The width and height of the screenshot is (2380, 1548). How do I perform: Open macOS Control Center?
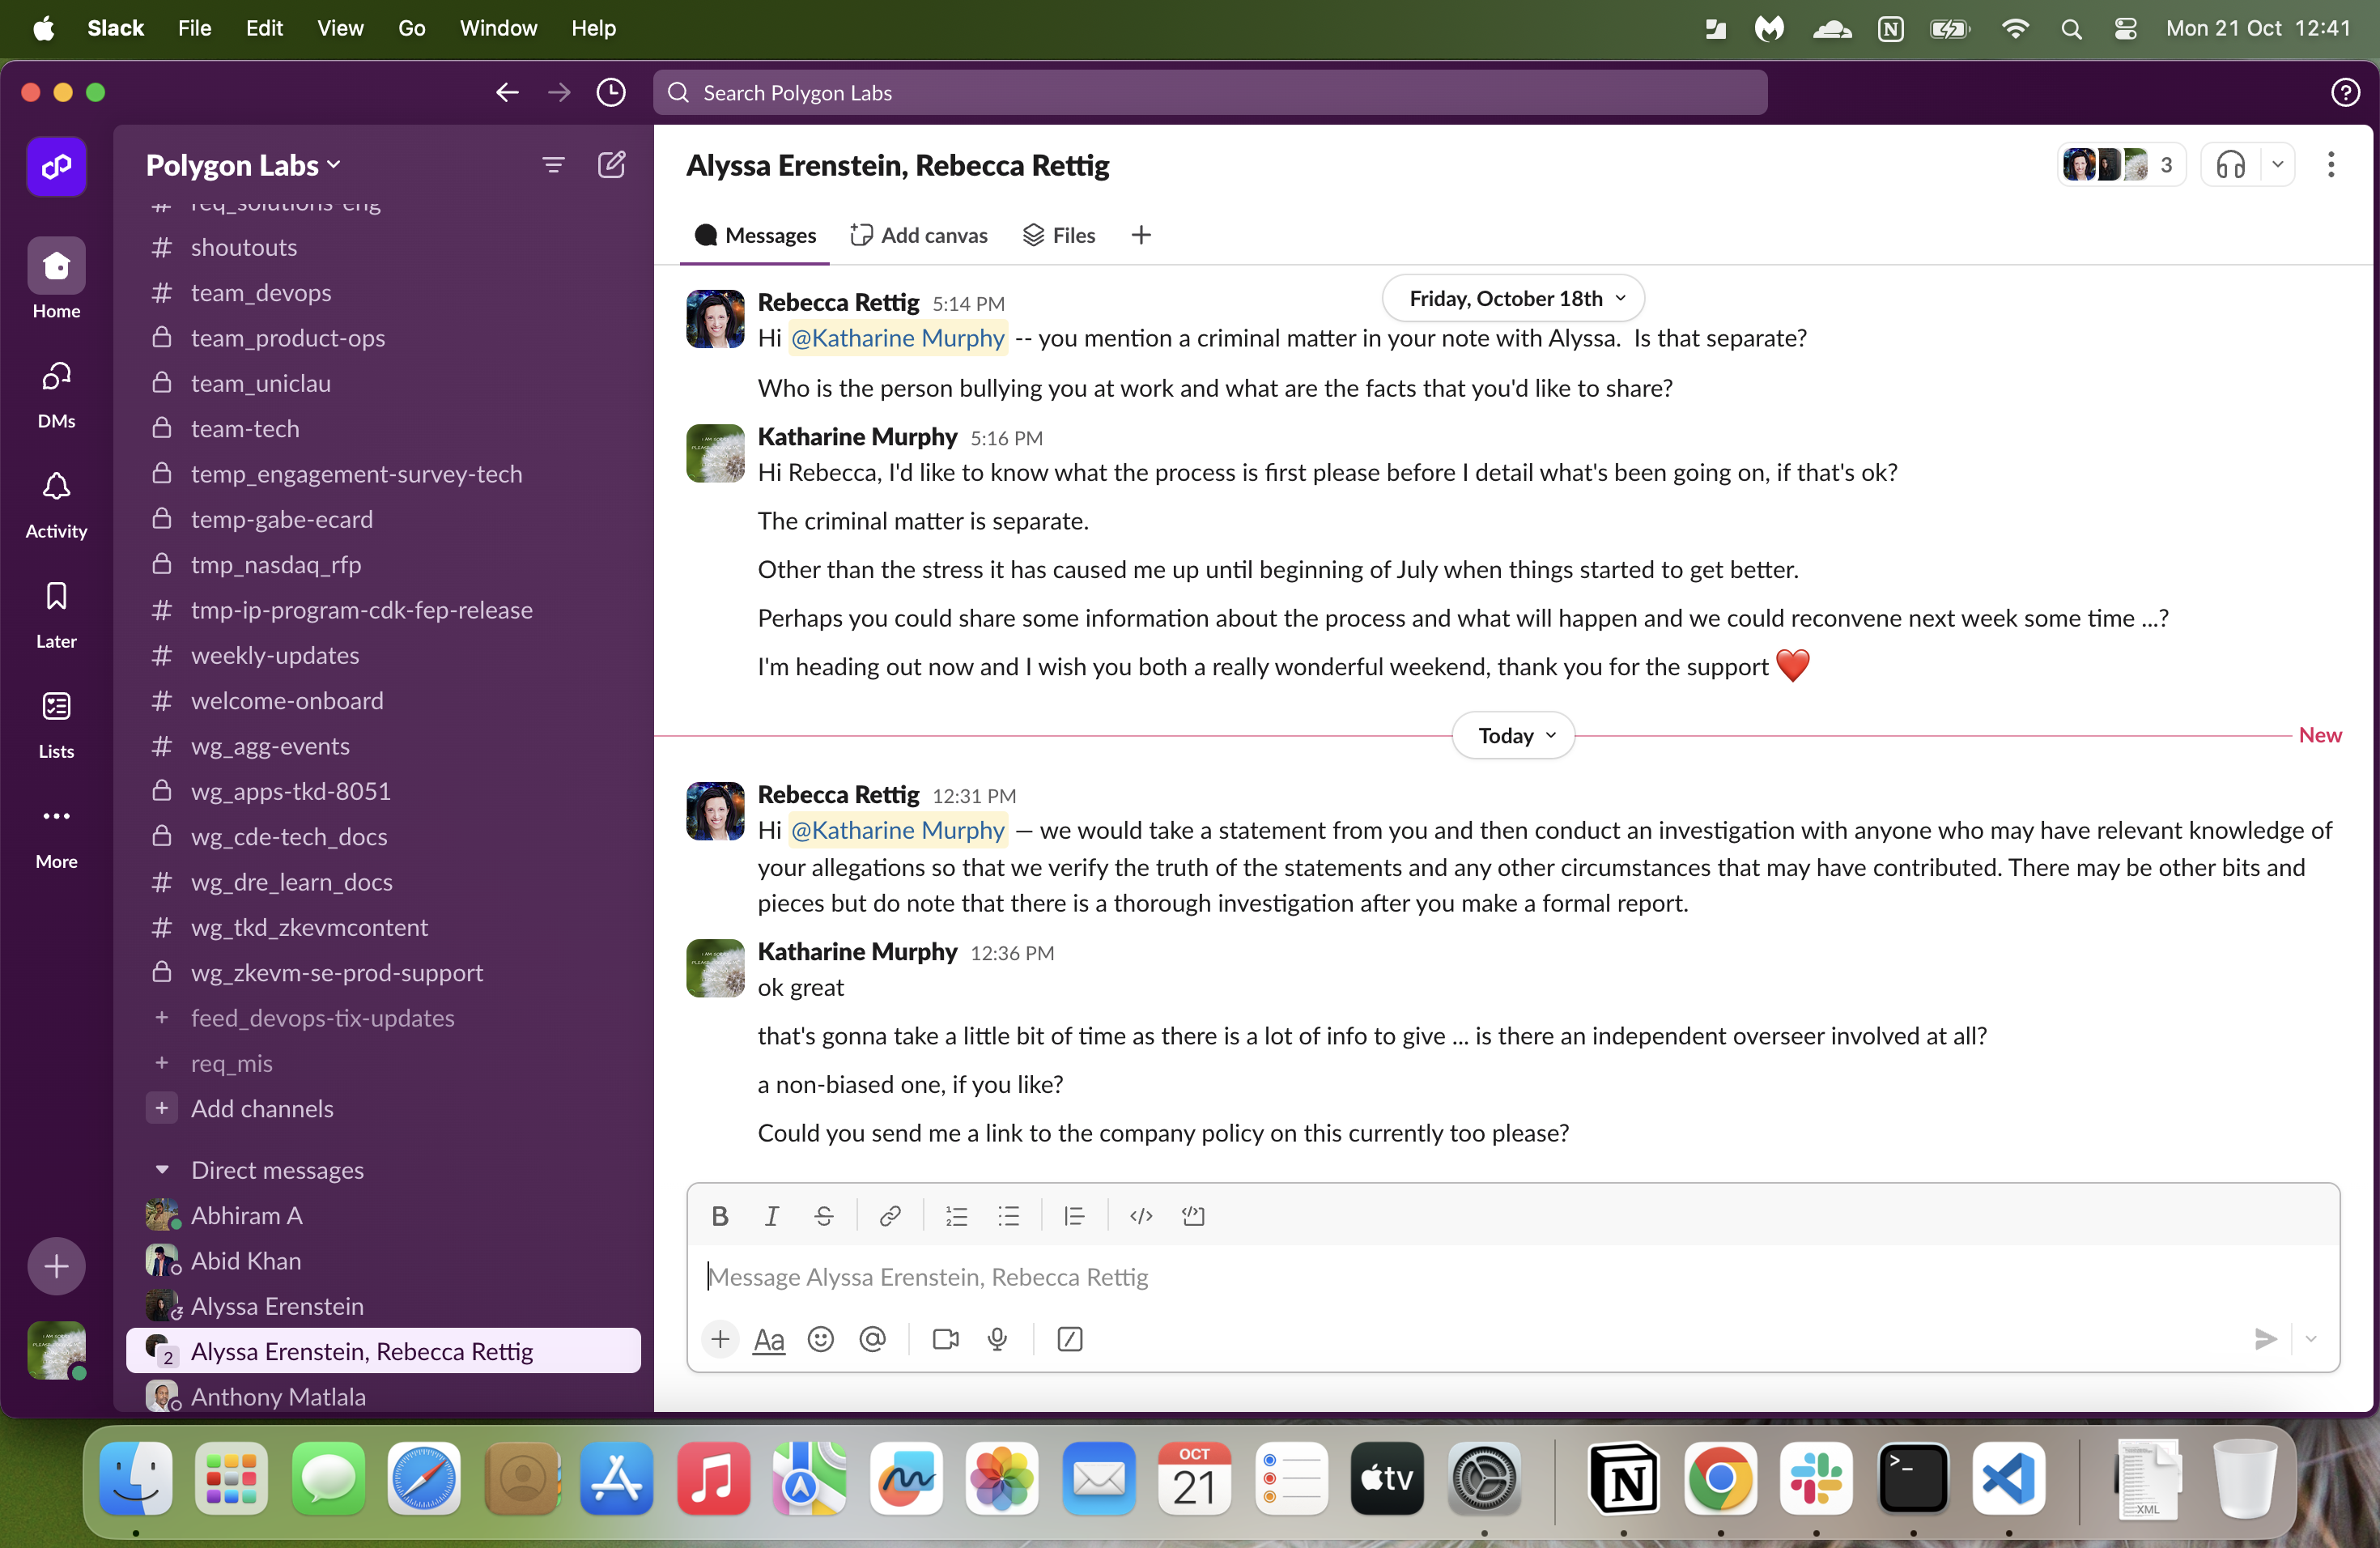(2125, 28)
